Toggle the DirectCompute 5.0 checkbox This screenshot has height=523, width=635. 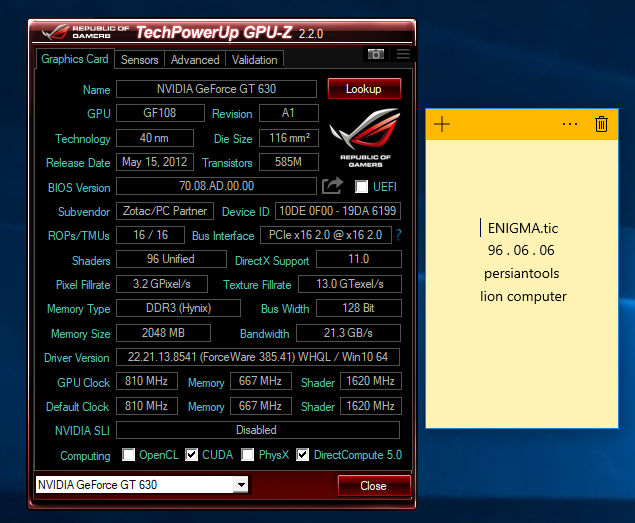[302, 455]
